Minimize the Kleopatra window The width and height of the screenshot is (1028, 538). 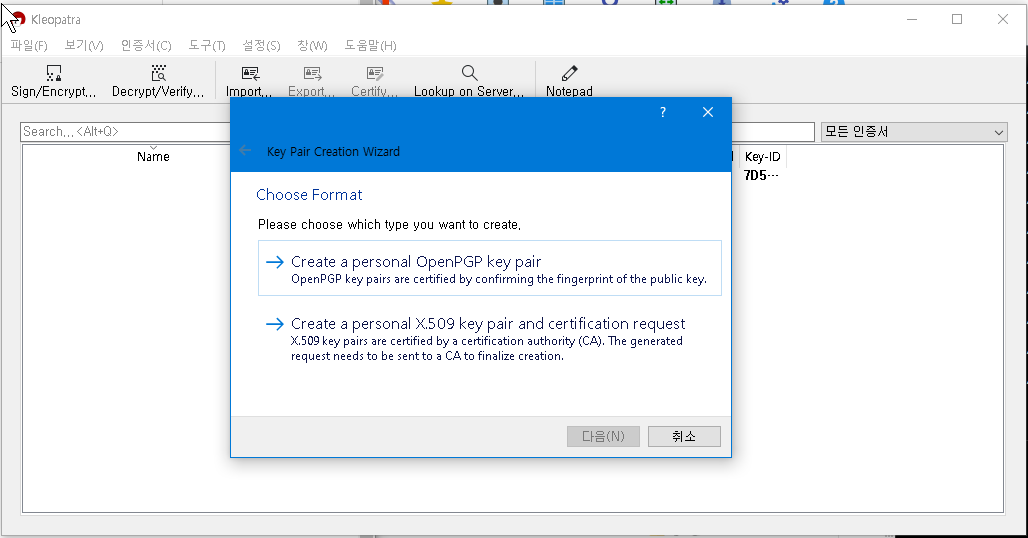tap(912, 19)
